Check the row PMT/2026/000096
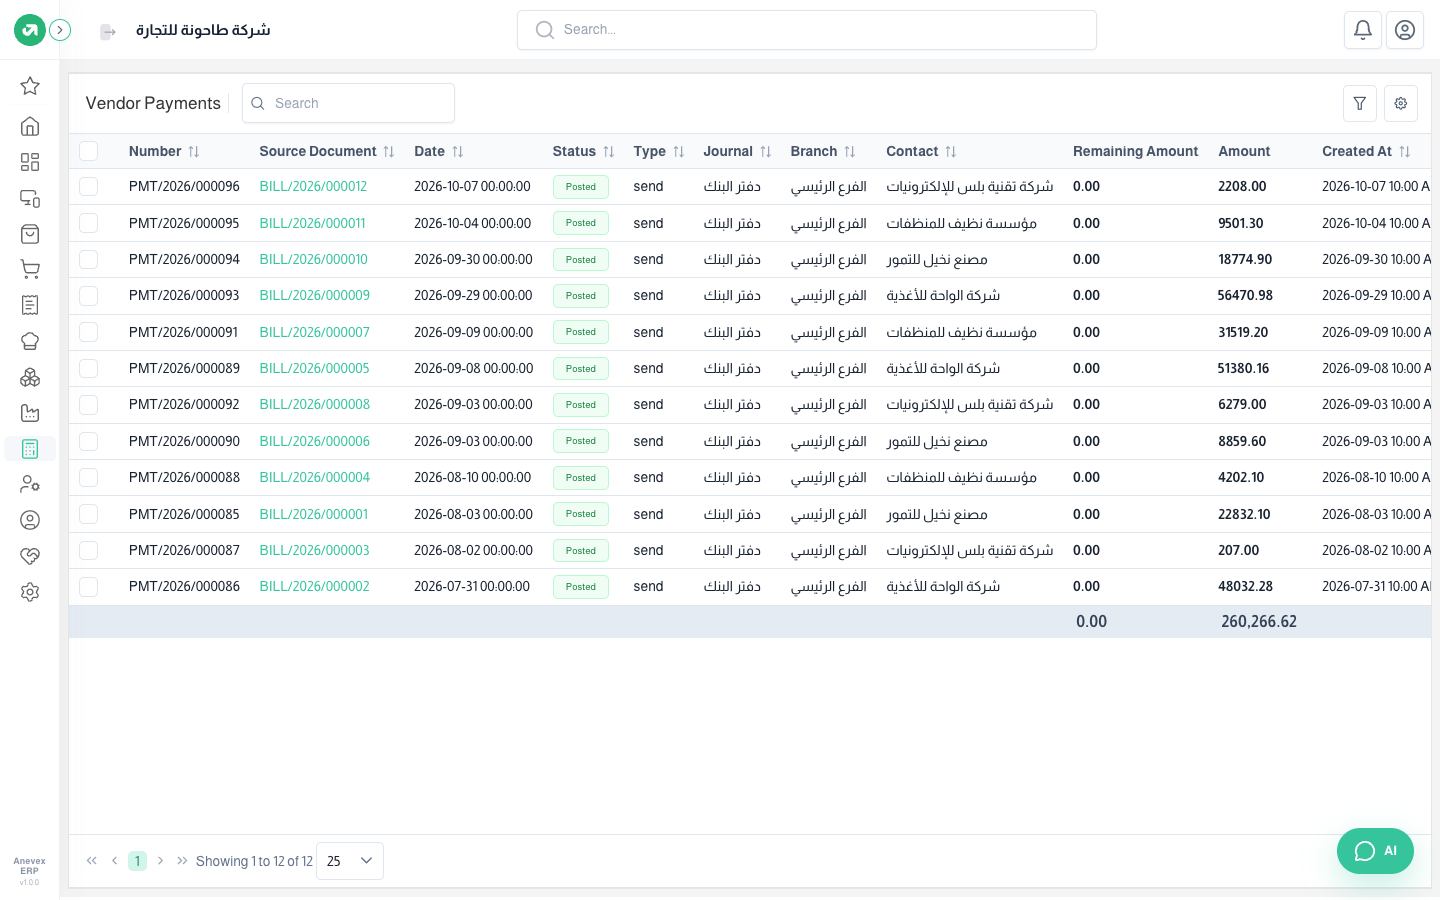1440x900 pixels. (x=89, y=186)
